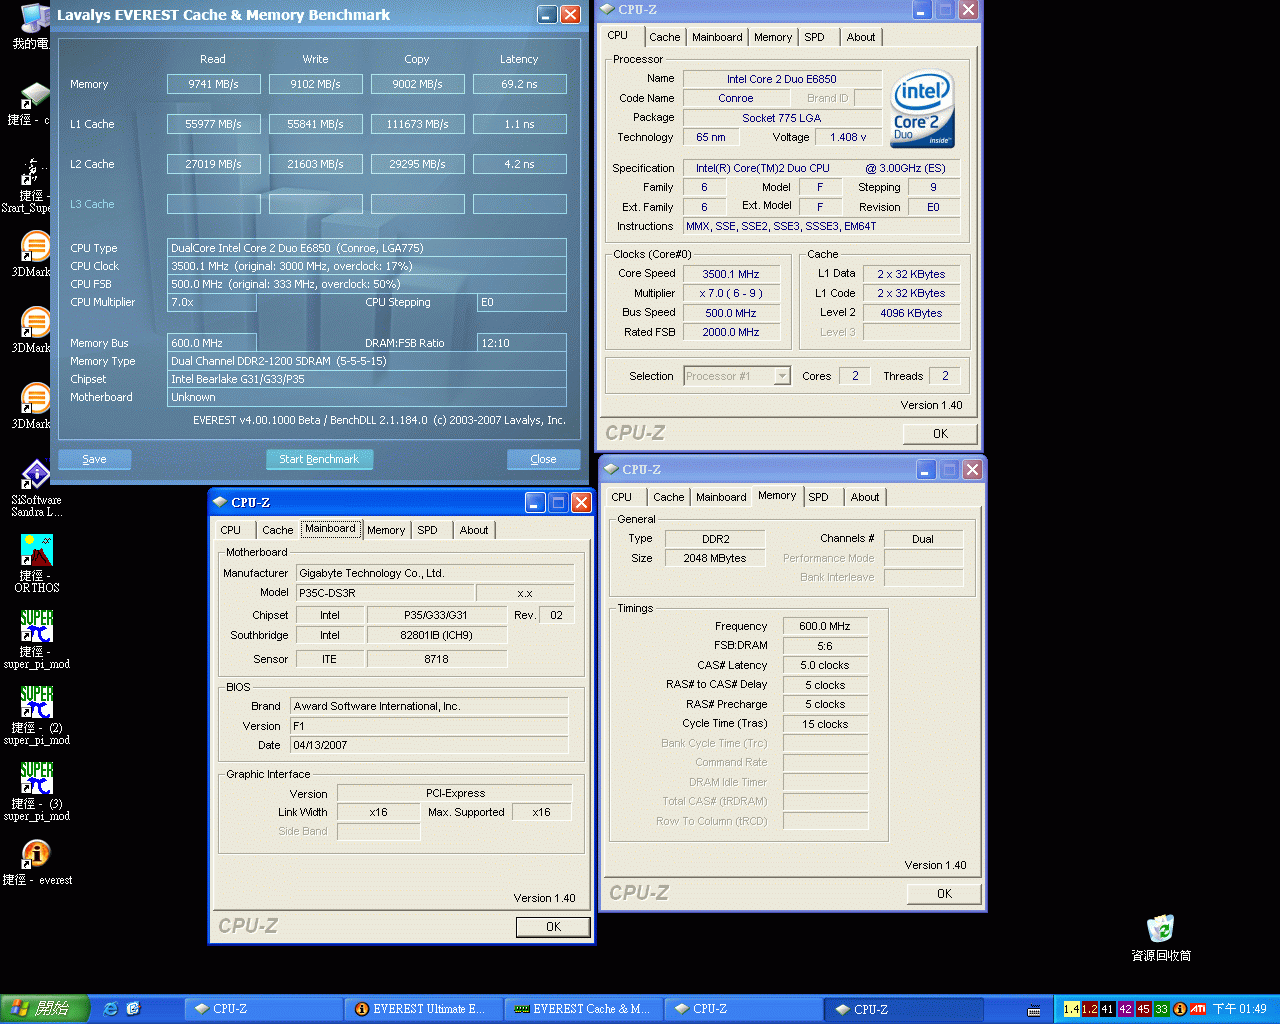Select About tab in CPU-Z Mainboard window

pos(474,530)
